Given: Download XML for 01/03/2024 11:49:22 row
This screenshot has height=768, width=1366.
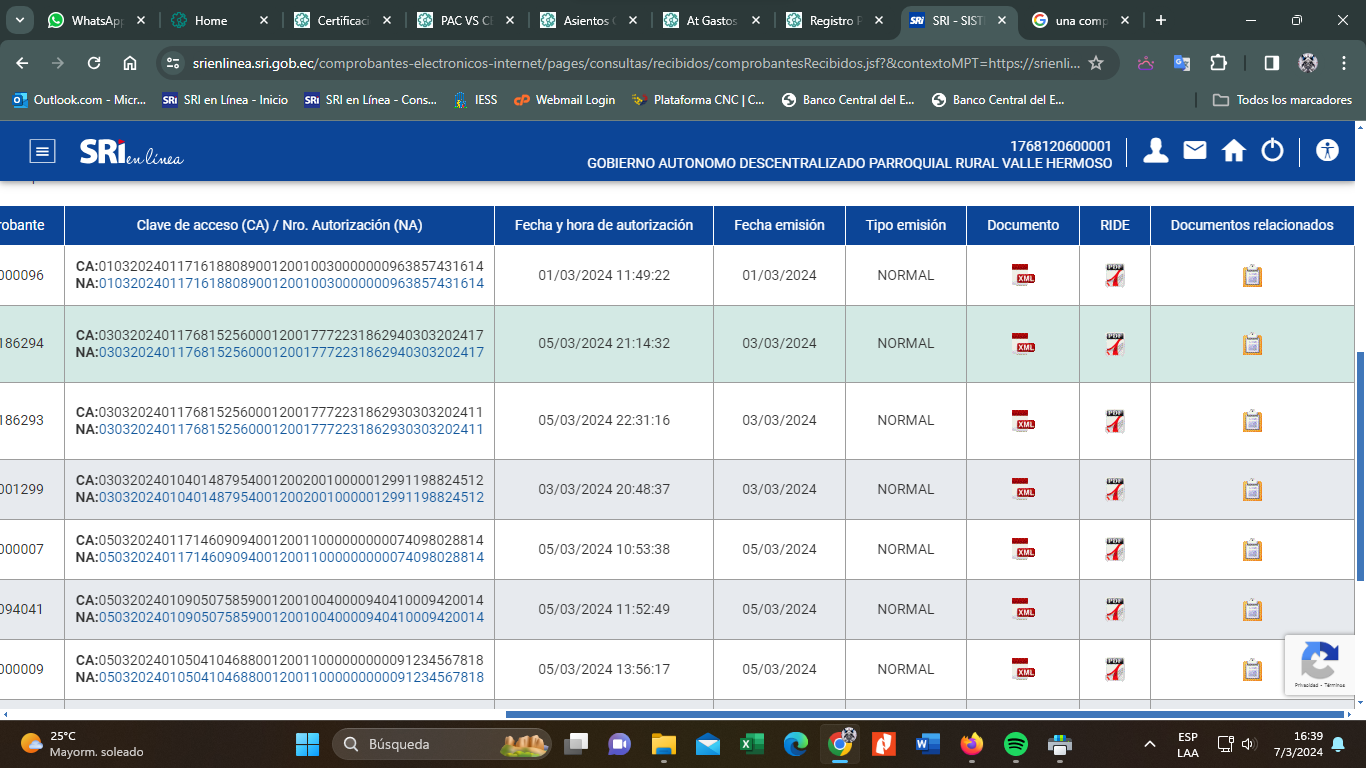Looking at the screenshot, I should 1023,276.
